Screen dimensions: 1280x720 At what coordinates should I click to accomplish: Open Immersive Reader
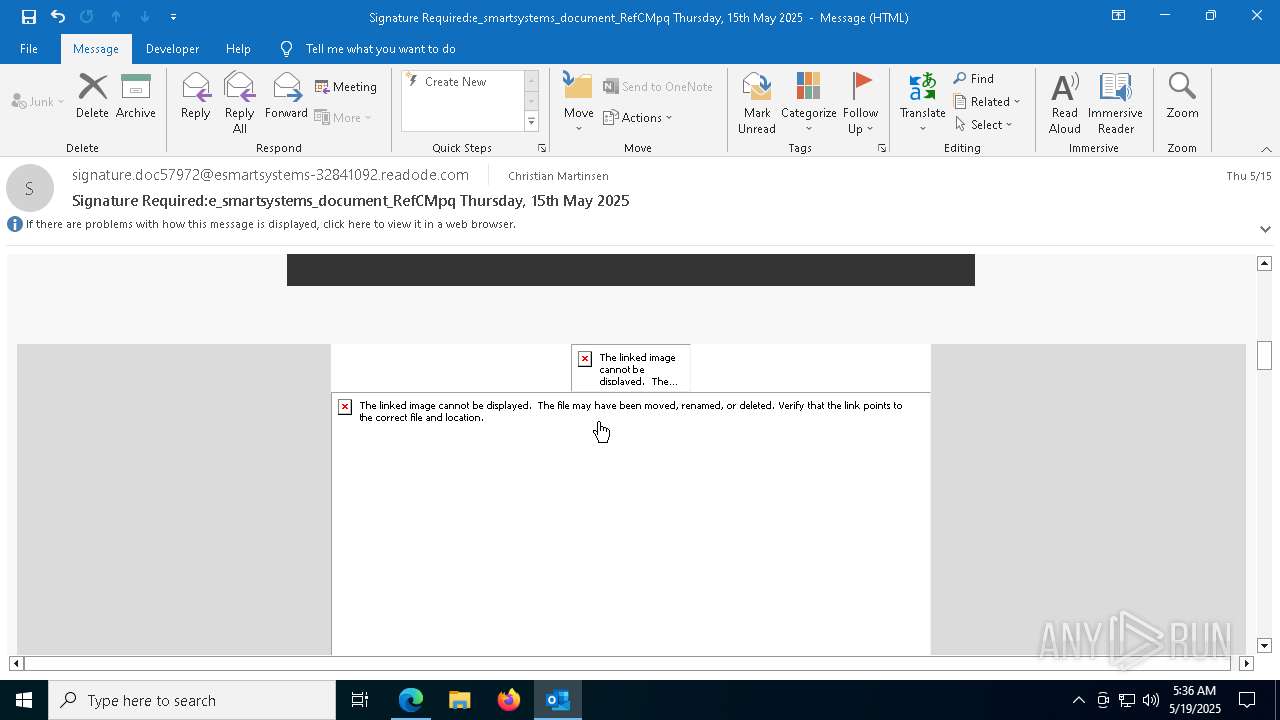(x=1115, y=102)
